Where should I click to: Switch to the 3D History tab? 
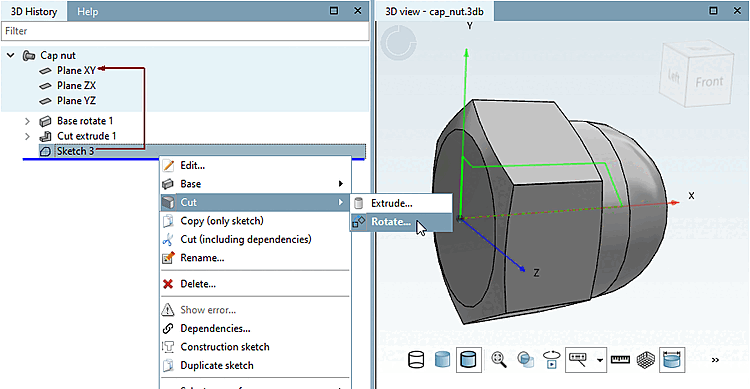[x=33, y=11]
